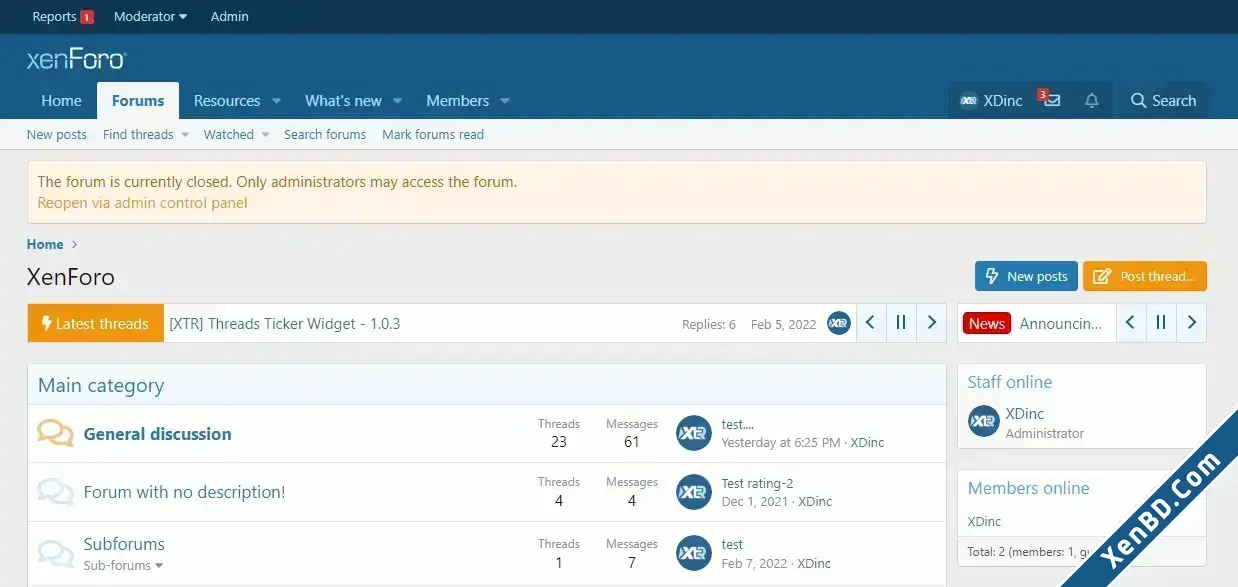Click XDinc in Members online list
The image size is (1238, 587).
[984, 521]
